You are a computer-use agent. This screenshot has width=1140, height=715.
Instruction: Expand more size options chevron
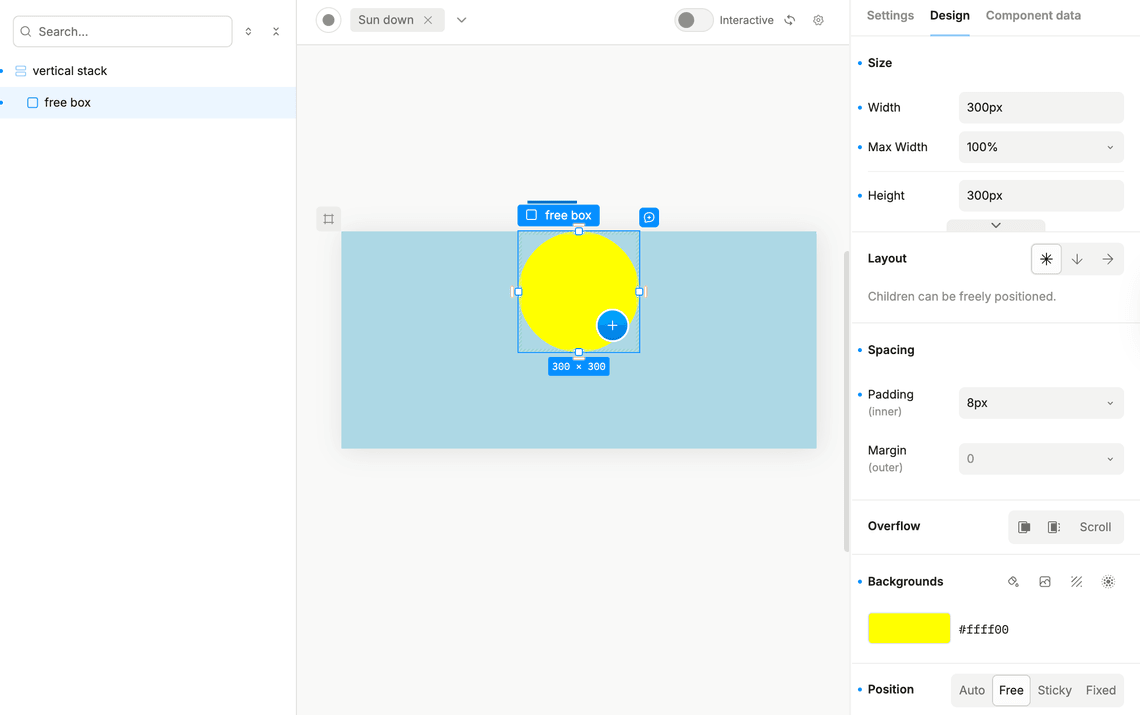click(995, 225)
